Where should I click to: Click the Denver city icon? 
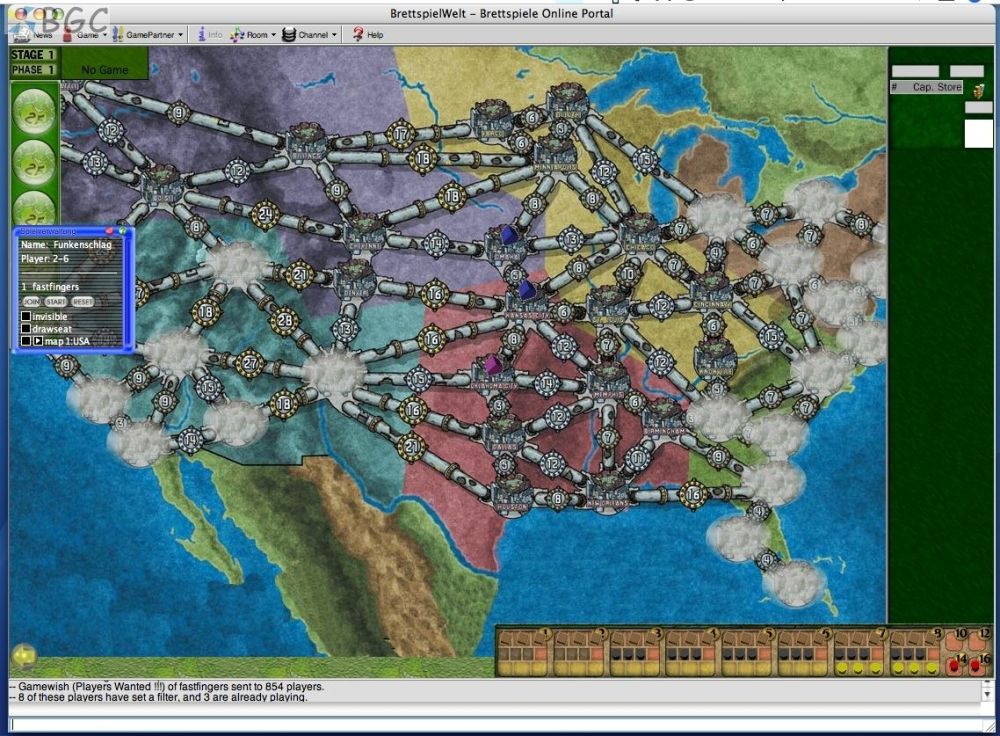pyautogui.click(x=355, y=279)
